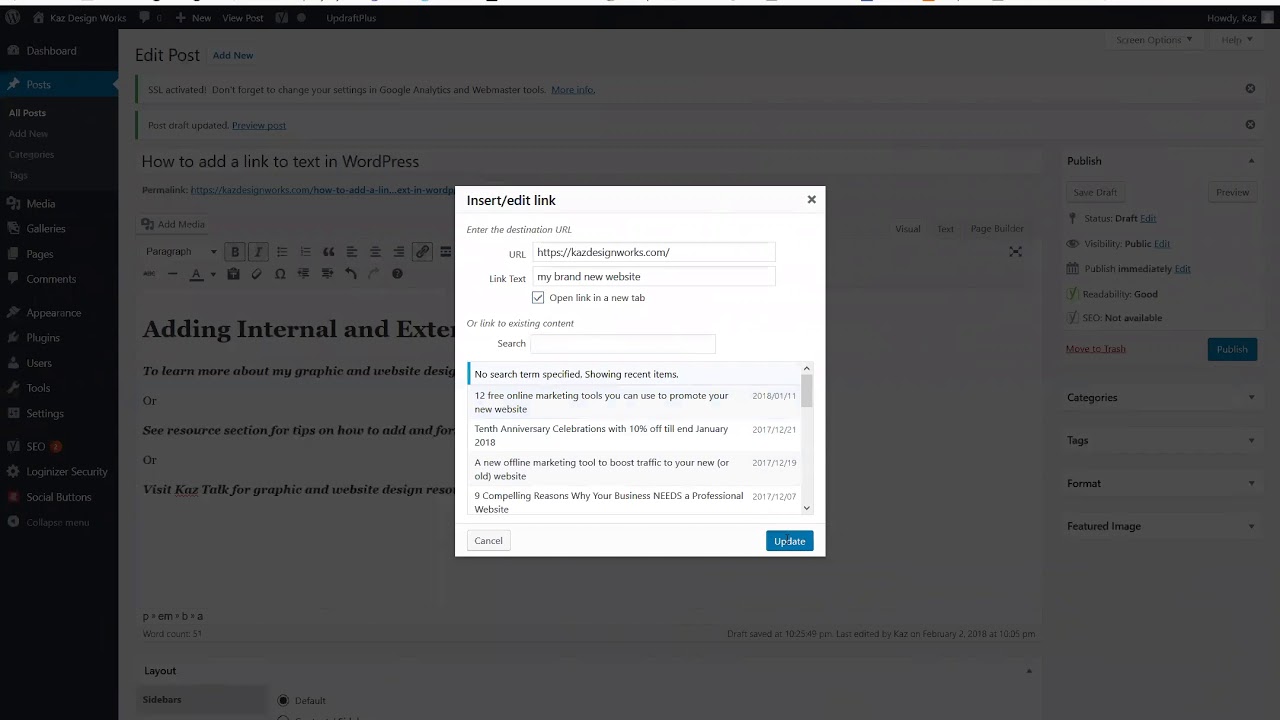Switch to Text editor tab

click(945, 229)
